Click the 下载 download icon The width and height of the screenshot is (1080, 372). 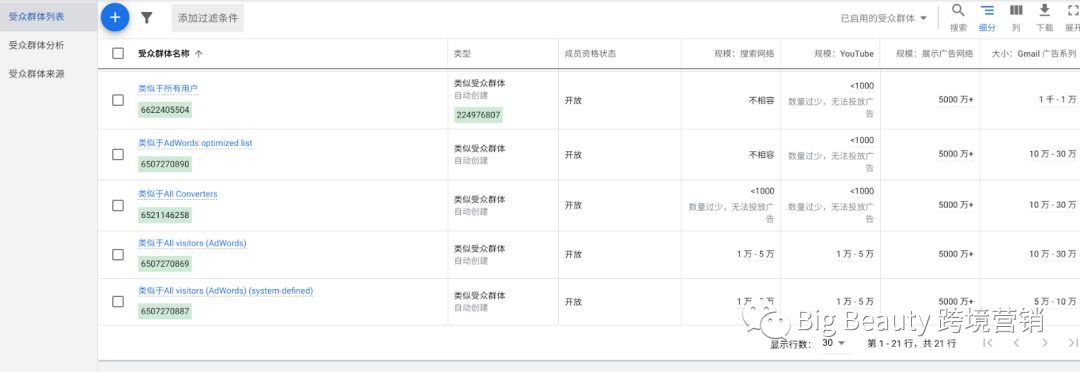(x=1044, y=10)
